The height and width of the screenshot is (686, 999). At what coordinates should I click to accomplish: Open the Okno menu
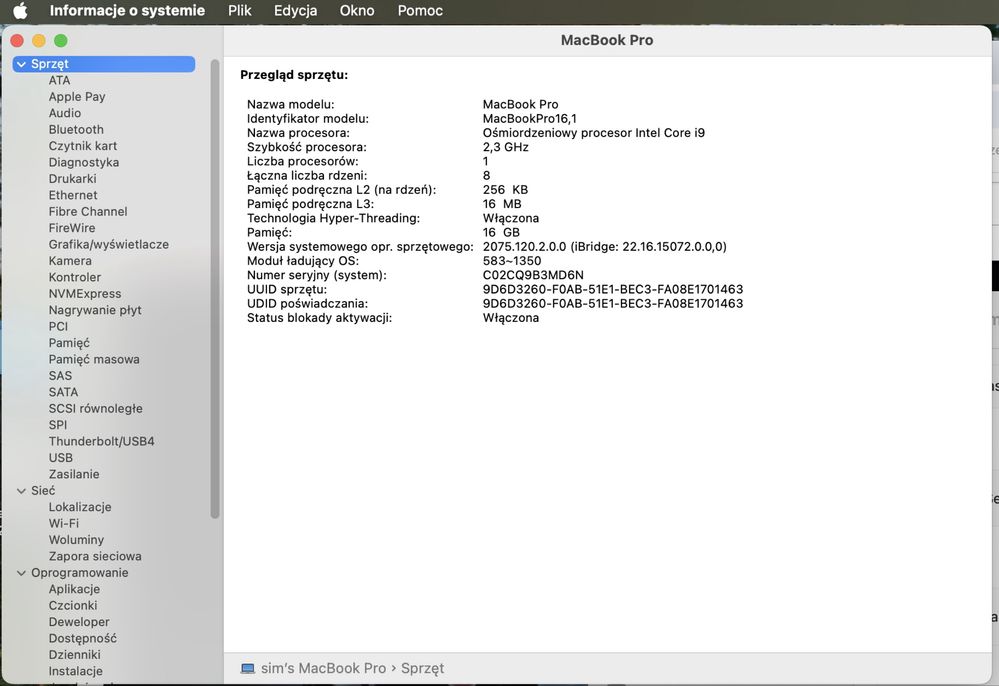357,11
